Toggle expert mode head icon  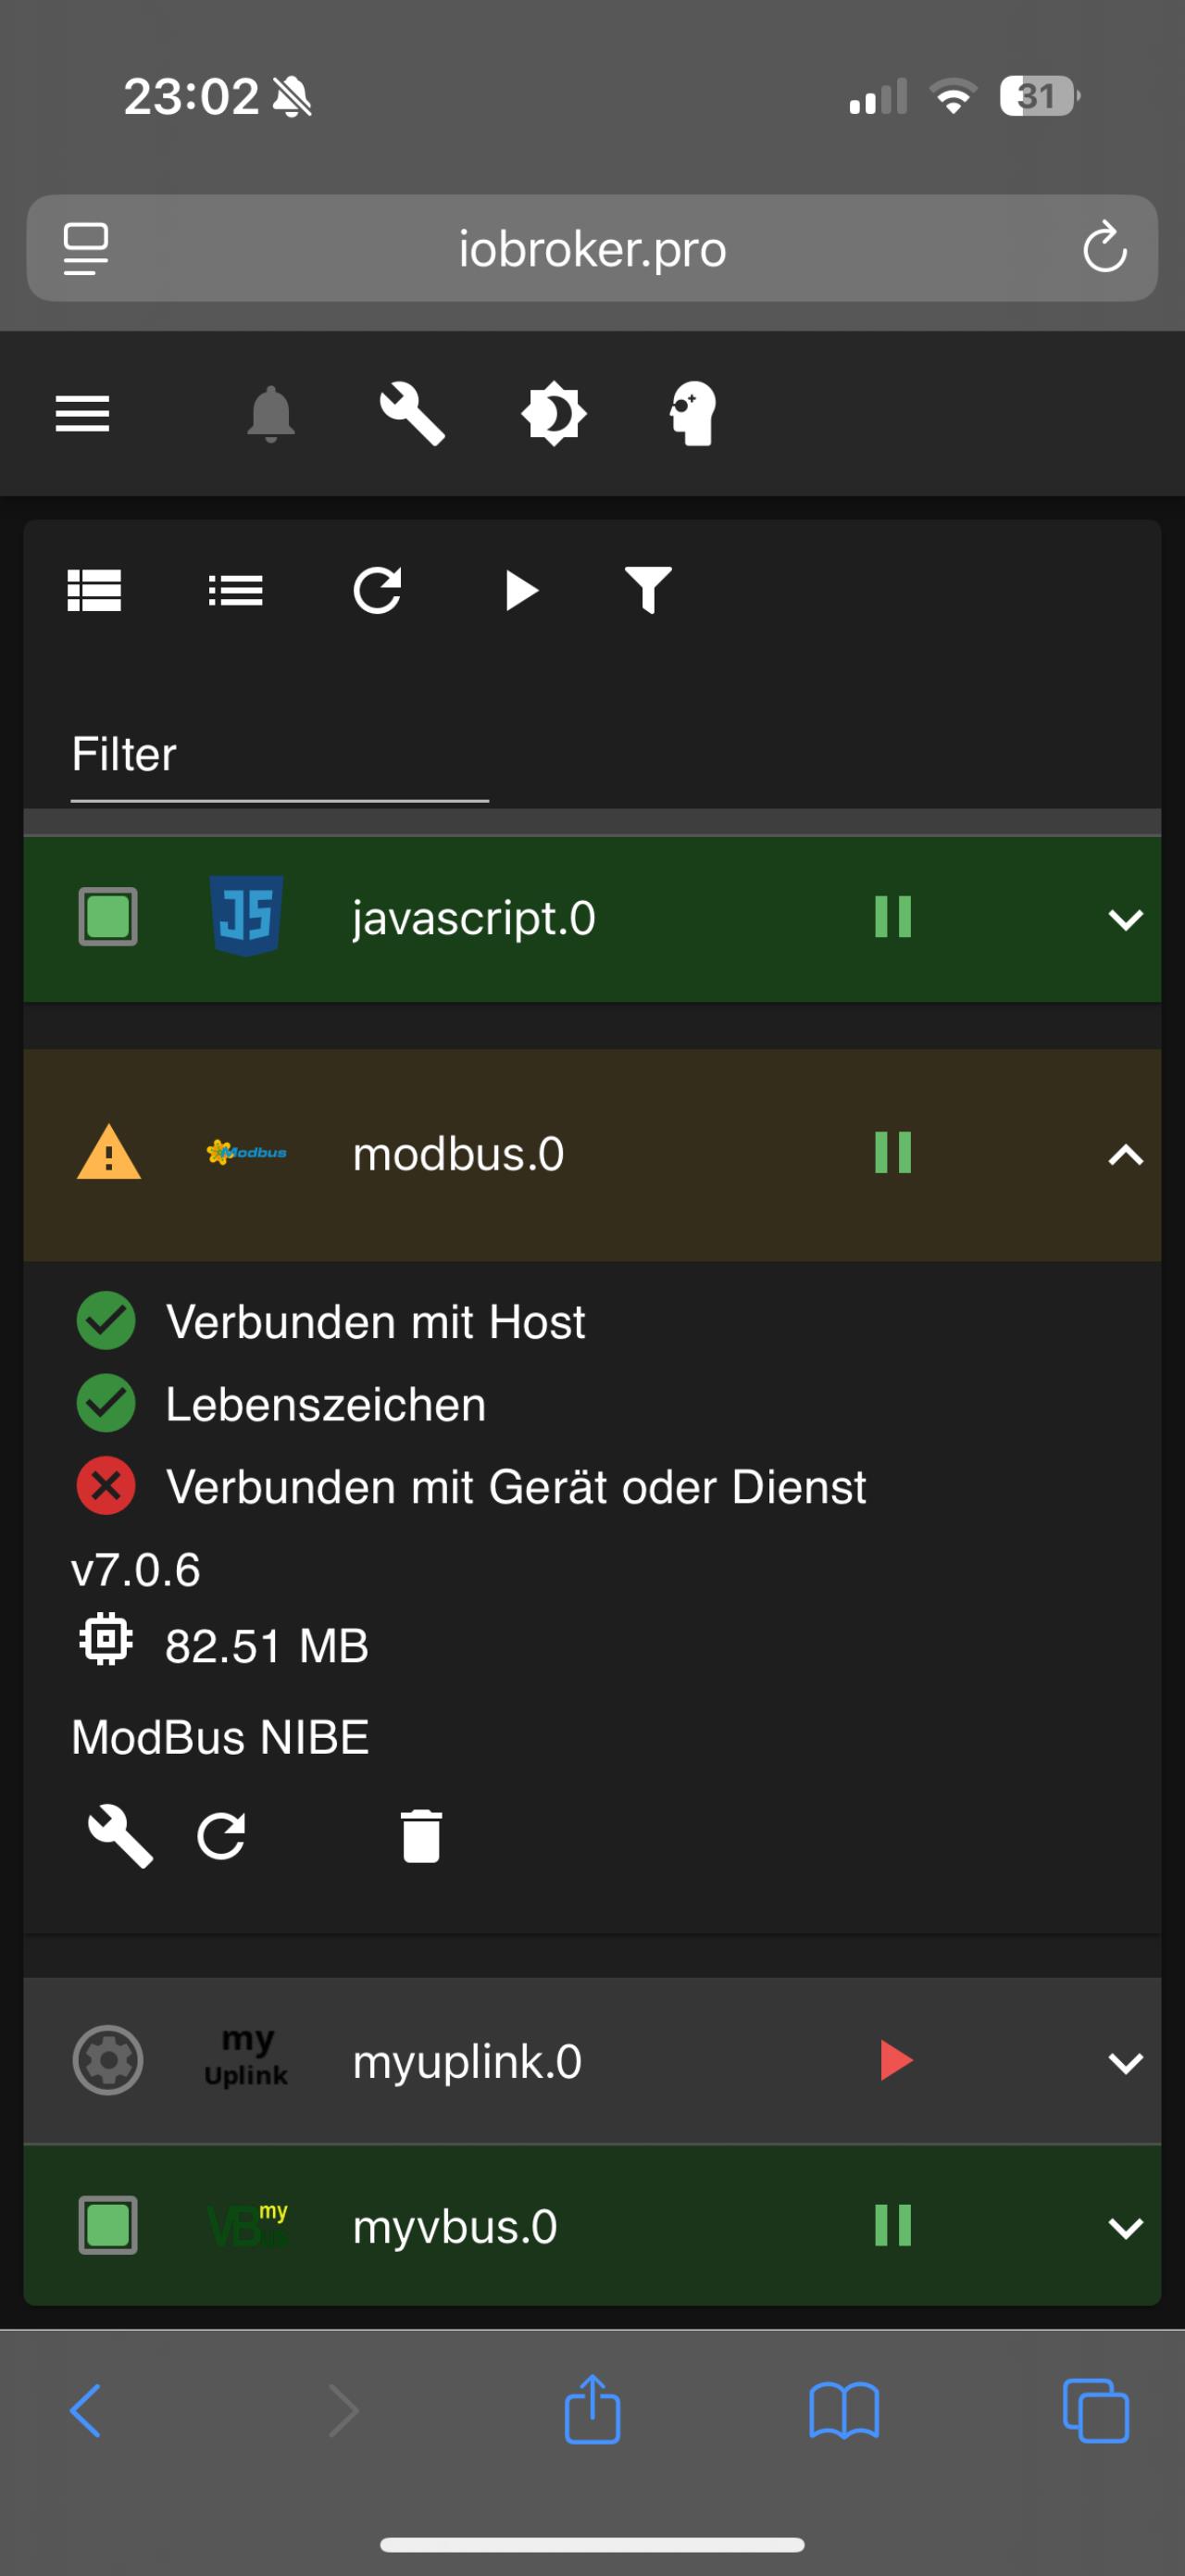click(693, 413)
